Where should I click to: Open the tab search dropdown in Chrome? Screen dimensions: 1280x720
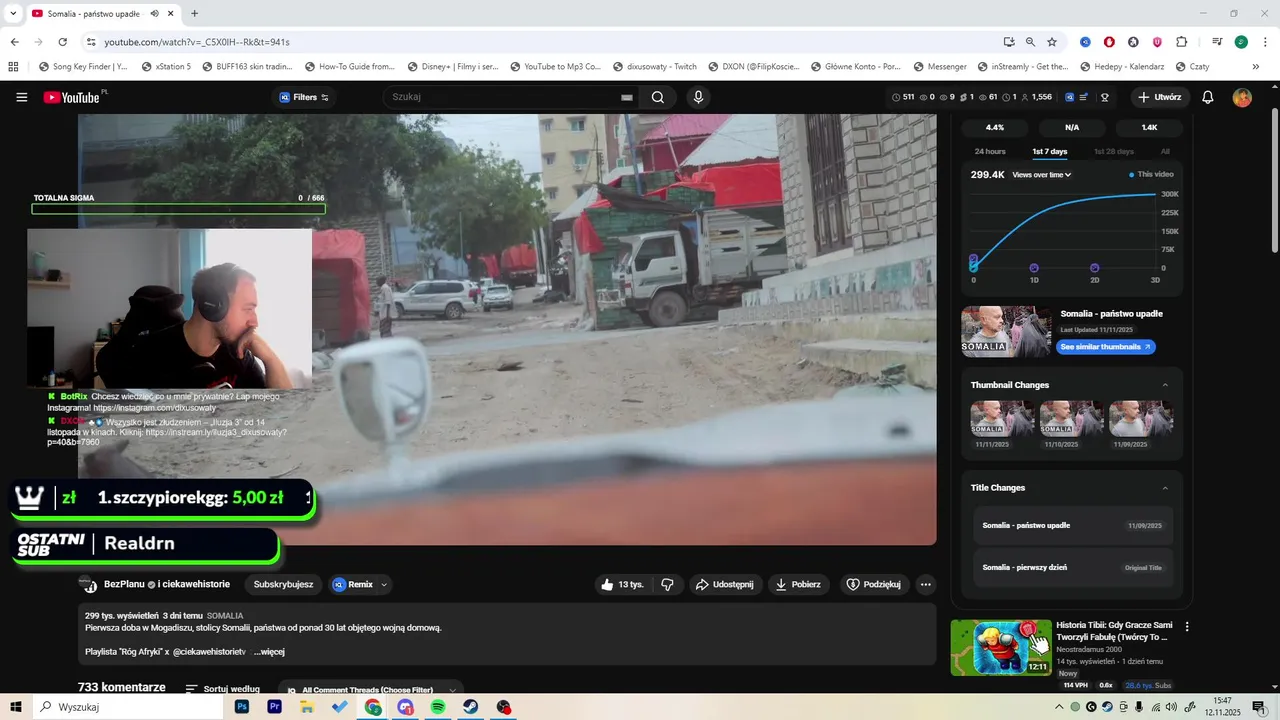coord(13,13)
